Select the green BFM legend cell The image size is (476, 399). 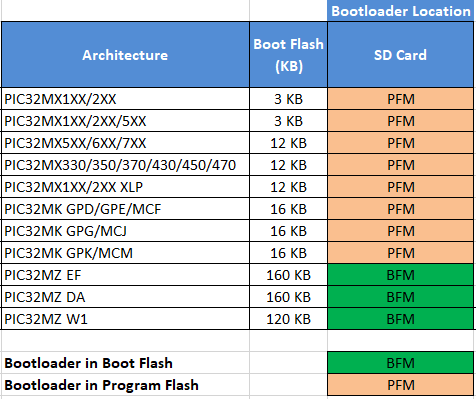click(x=400, y=363)
